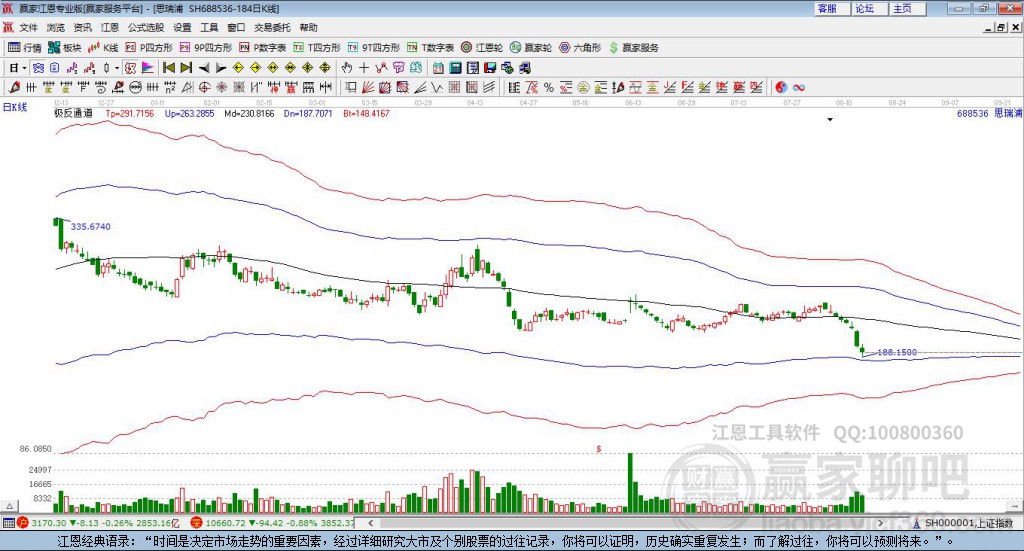Click the calendar date icon

coord(438,68)
